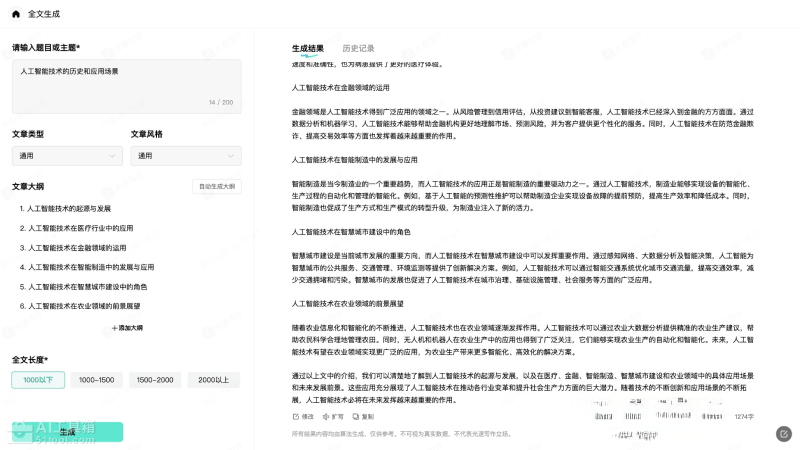Click the round floating edit icon at bottom right
The width and height of the screenshot is (800, 450).
click(x=784, y=433)
